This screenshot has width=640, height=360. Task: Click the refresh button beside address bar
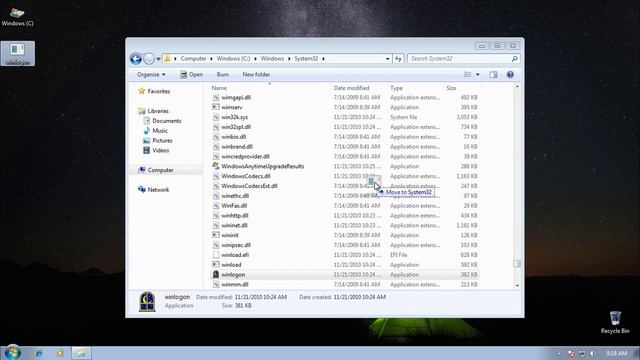tap(398, 59)
